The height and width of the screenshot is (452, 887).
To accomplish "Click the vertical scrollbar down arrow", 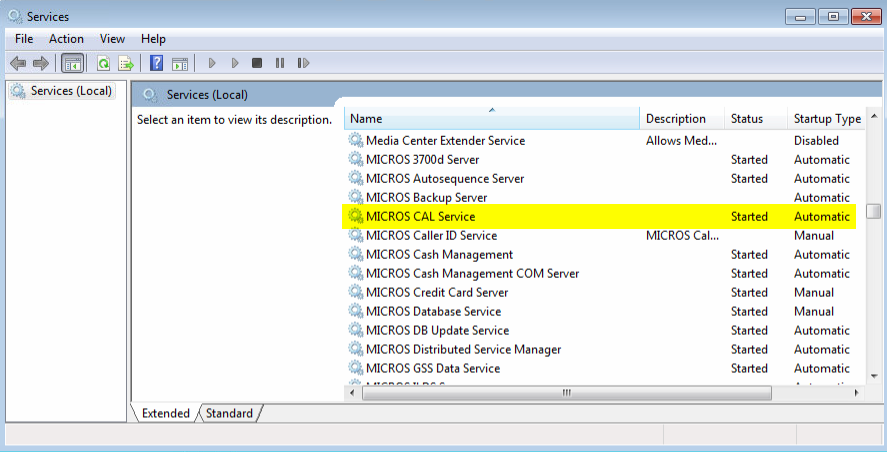I will [873, 376].
